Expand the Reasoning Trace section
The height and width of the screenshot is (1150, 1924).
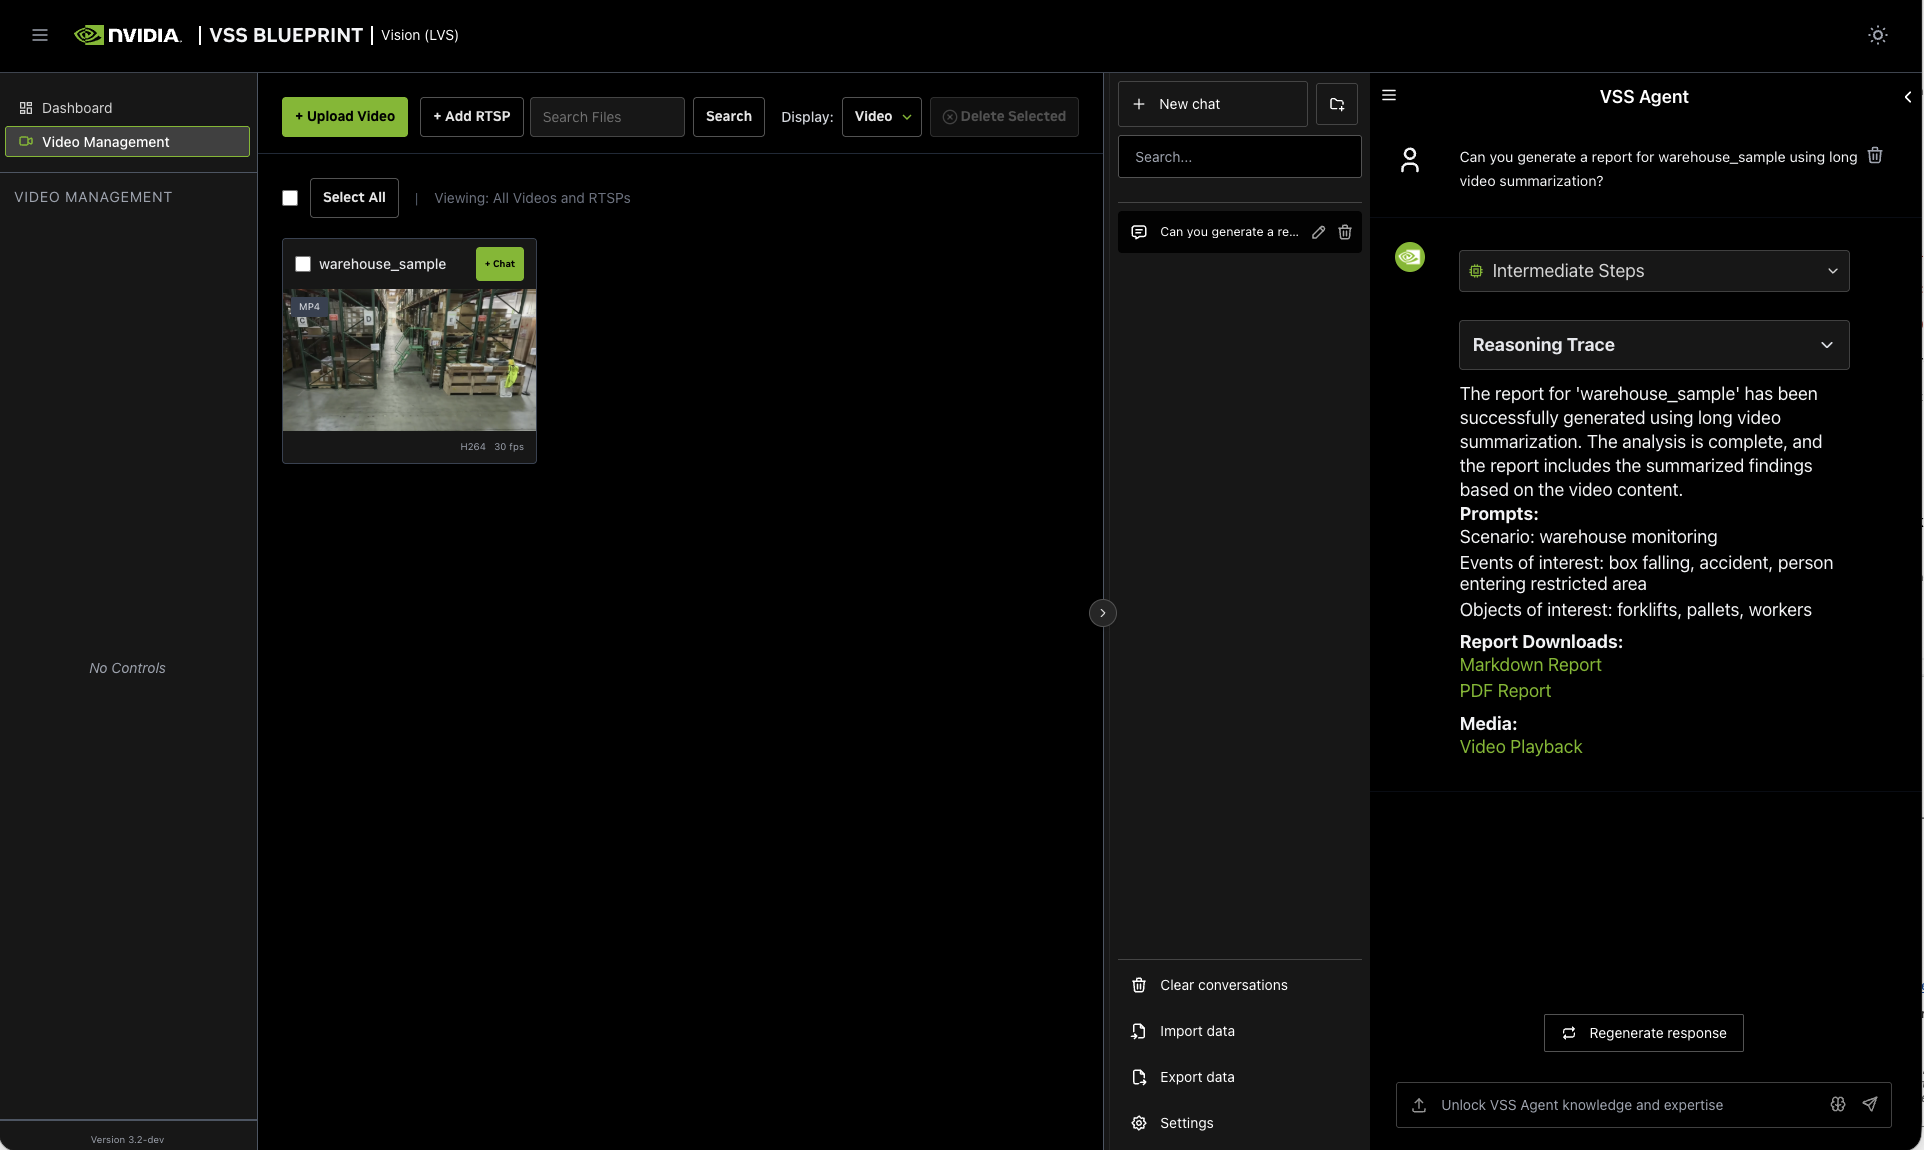pos(1654,345)
